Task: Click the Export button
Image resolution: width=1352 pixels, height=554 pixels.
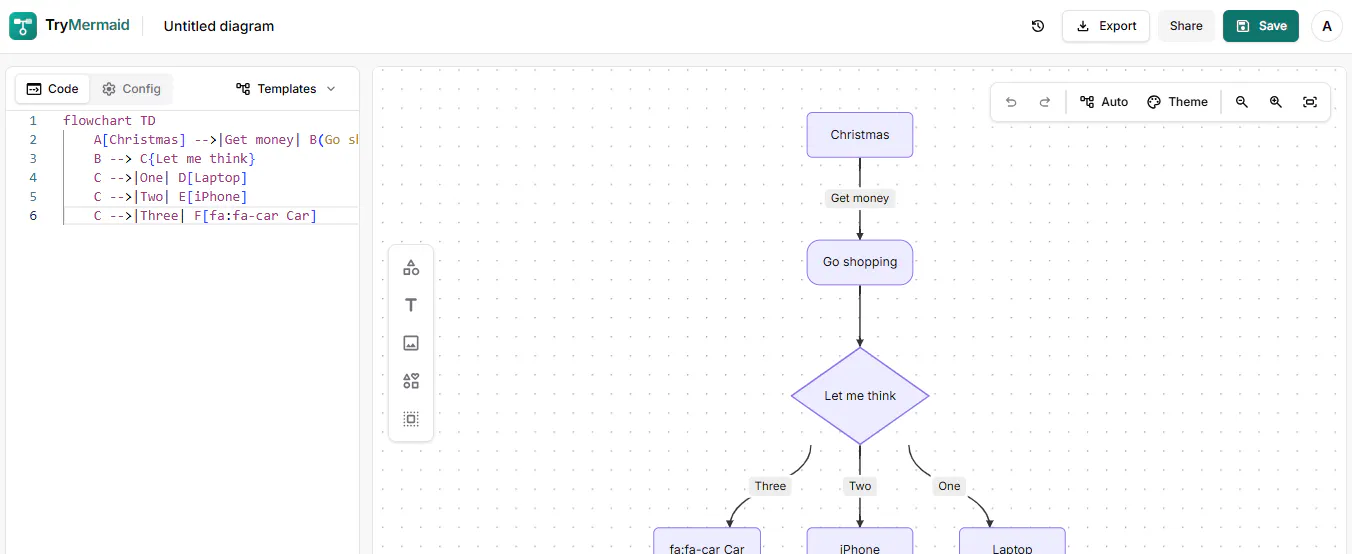Action: [x=1106, y=26]
